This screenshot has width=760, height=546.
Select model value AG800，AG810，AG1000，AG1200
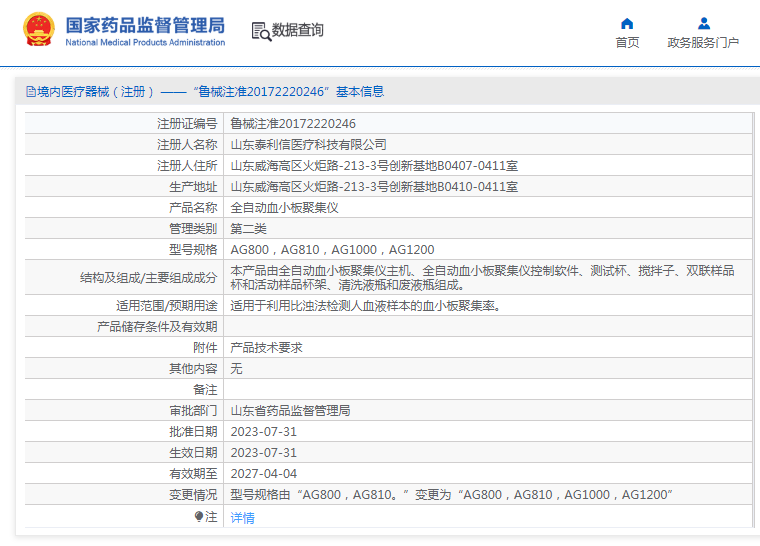(332, 250)
